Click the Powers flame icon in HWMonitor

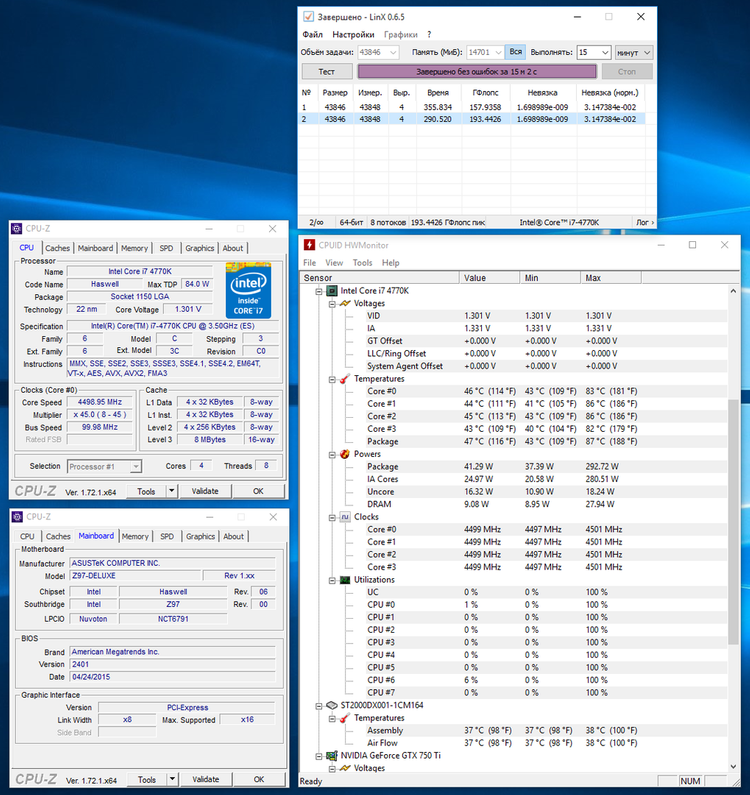point(344,454)
